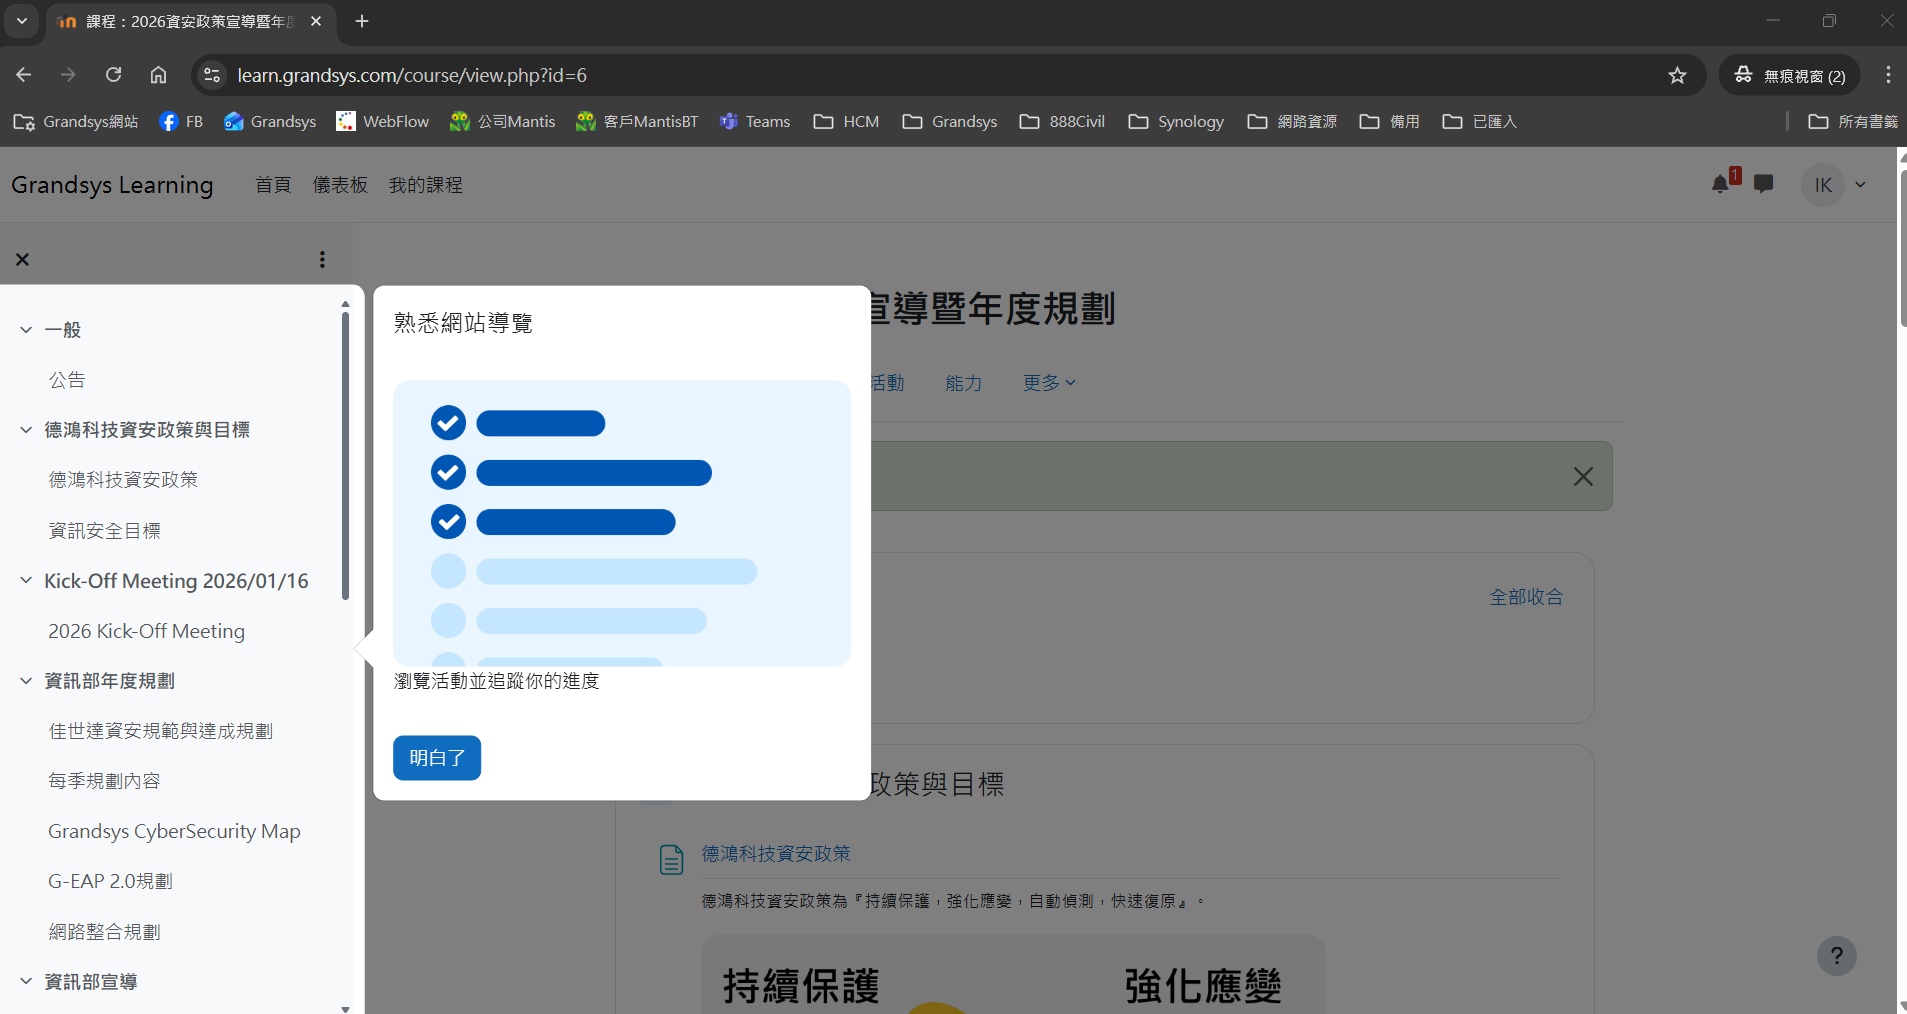This screenshot has width=1907, height=1014.
Task: Go to 儀表板 in the navigation
Action: pyautogui.click(x=340, y=184)
